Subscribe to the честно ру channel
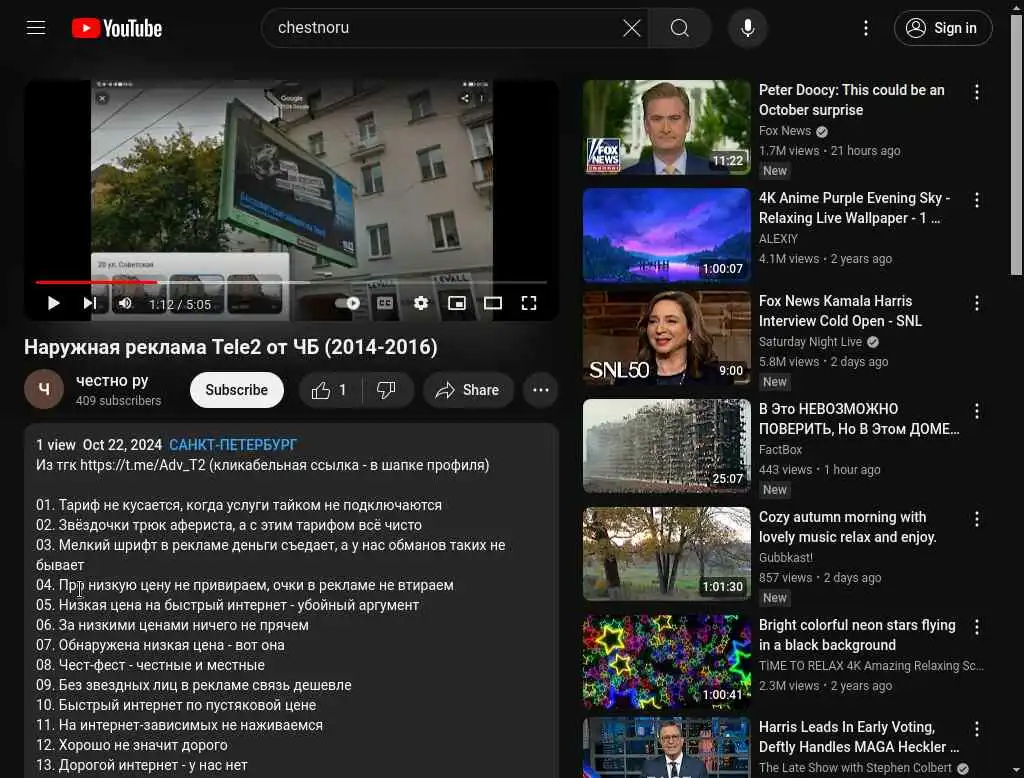Screen dimensions: 1024x778 click(x=236, y=390)
